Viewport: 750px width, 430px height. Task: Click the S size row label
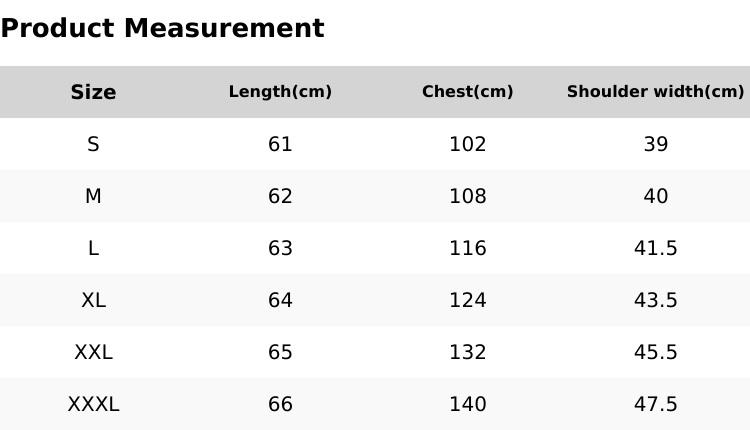click(93, 144)
